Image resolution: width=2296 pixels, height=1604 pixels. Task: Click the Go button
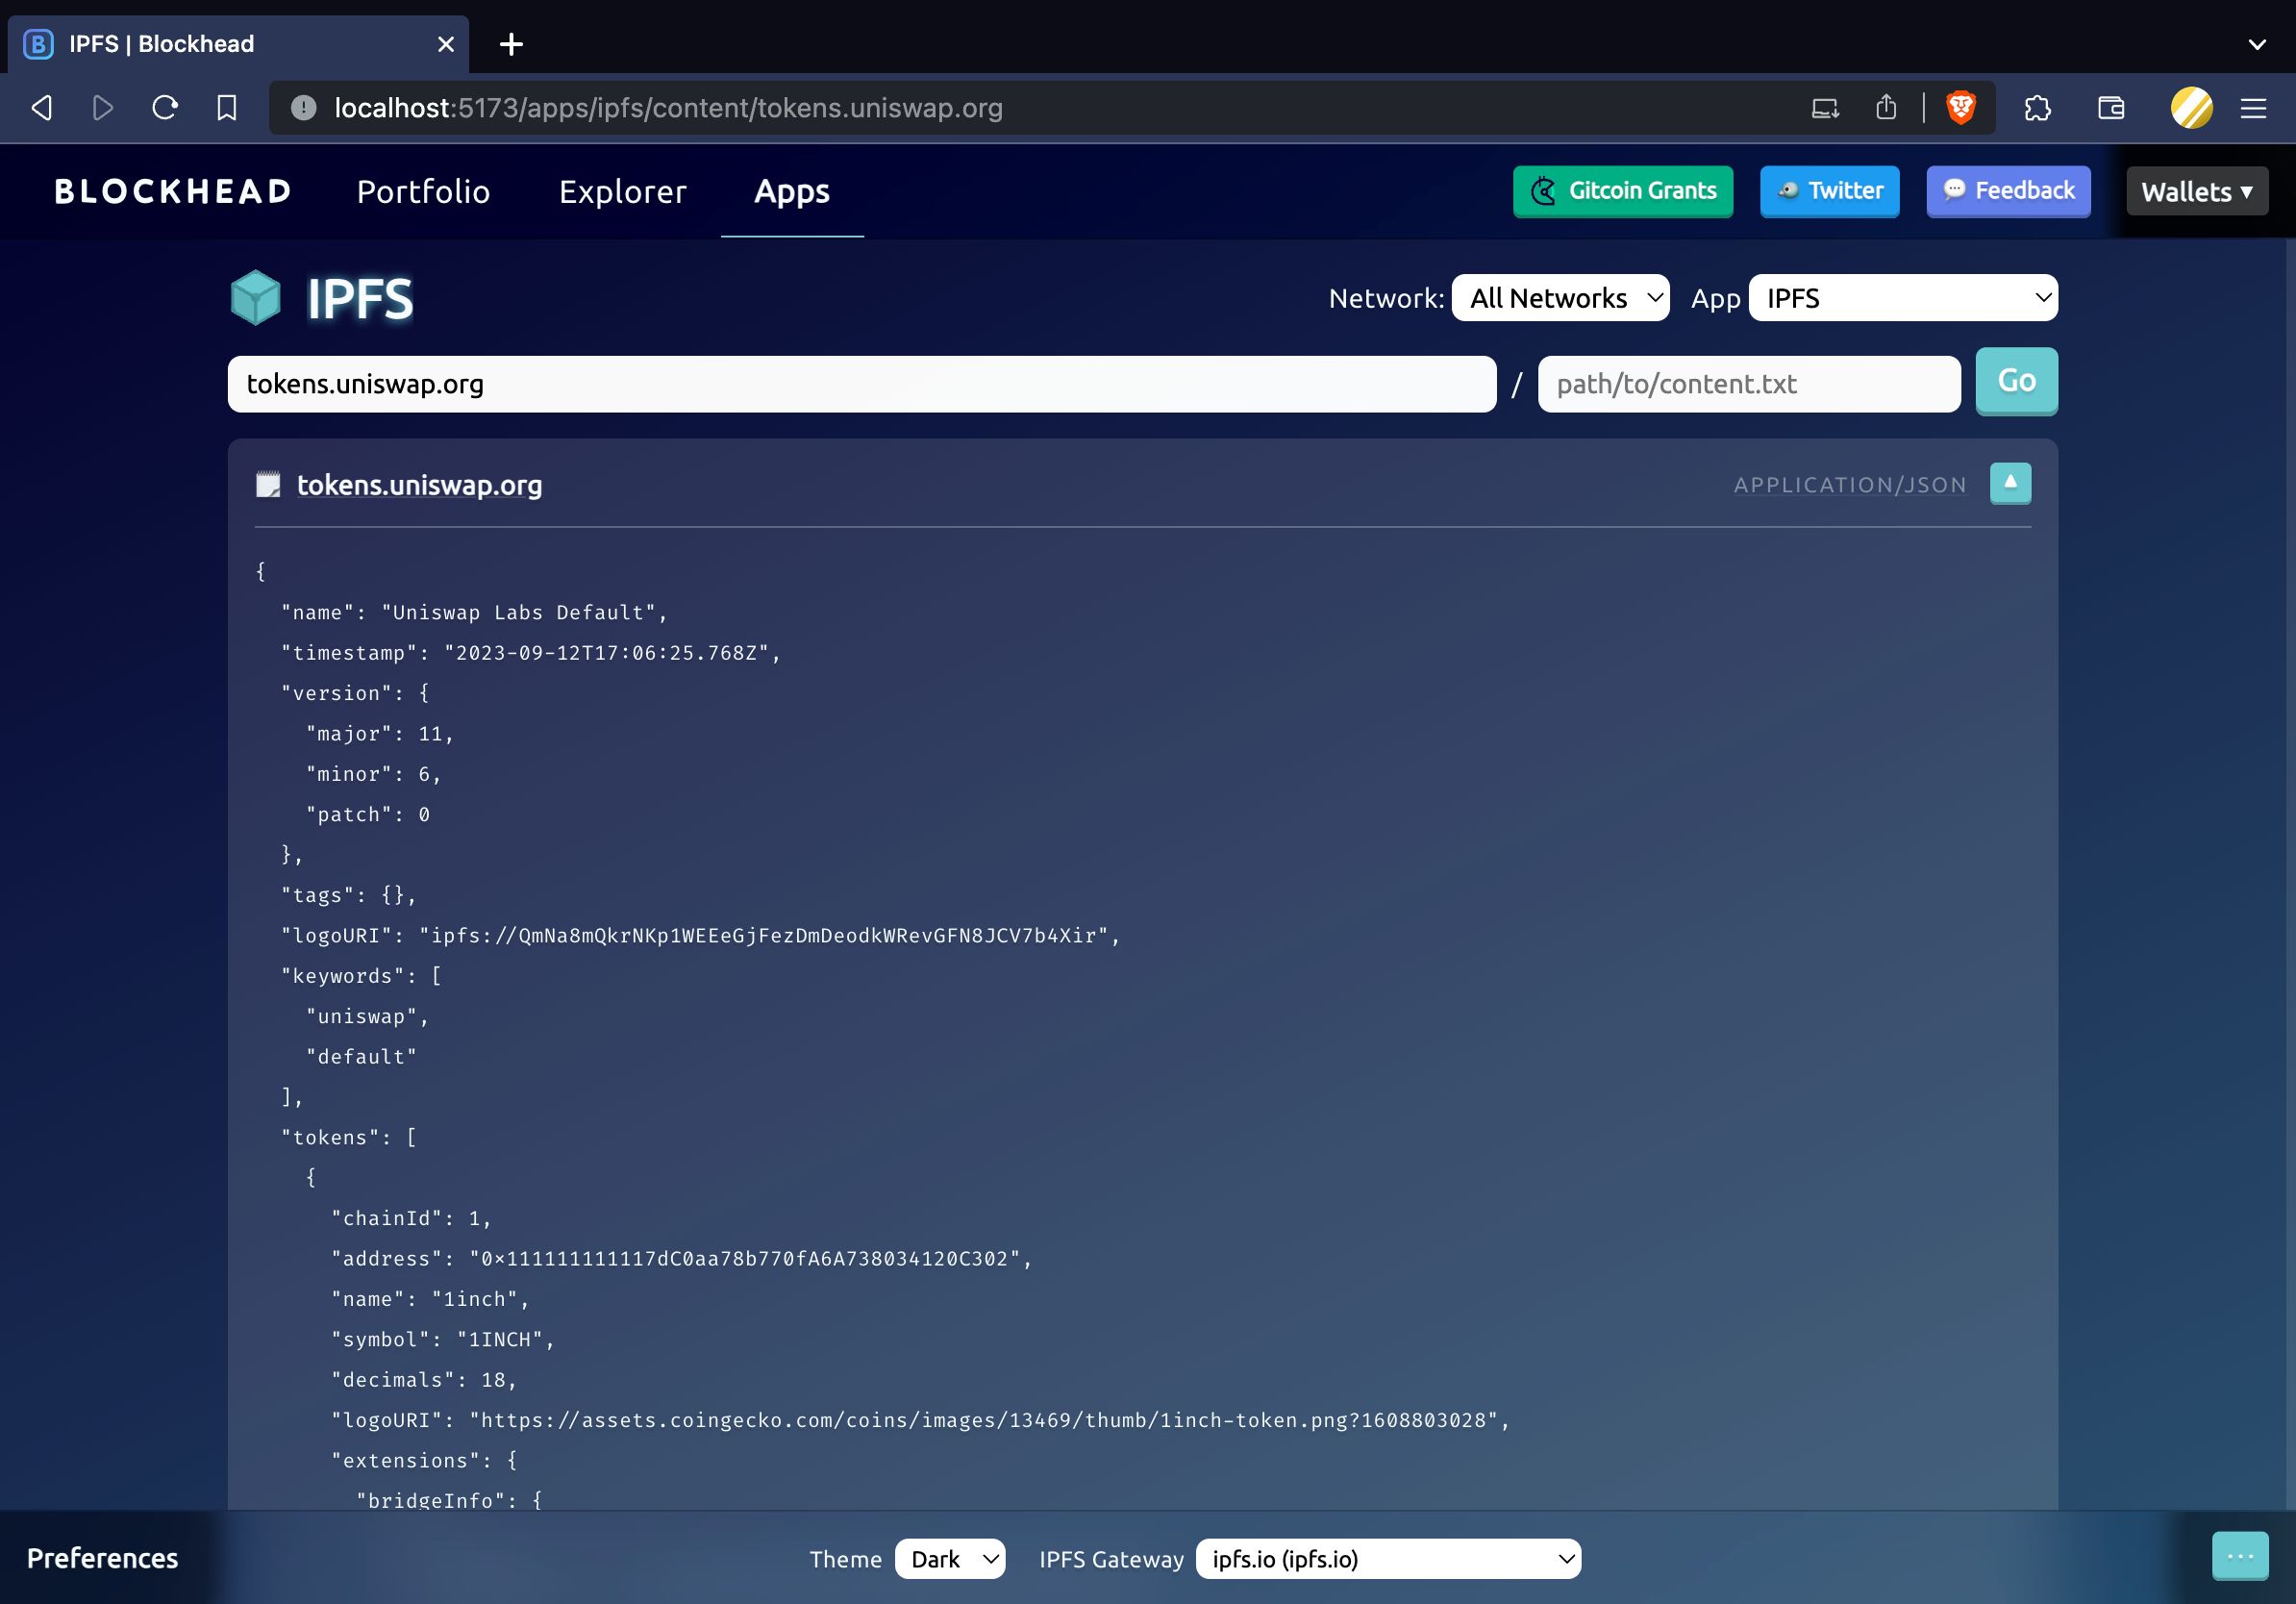[x=2016, y=381]
